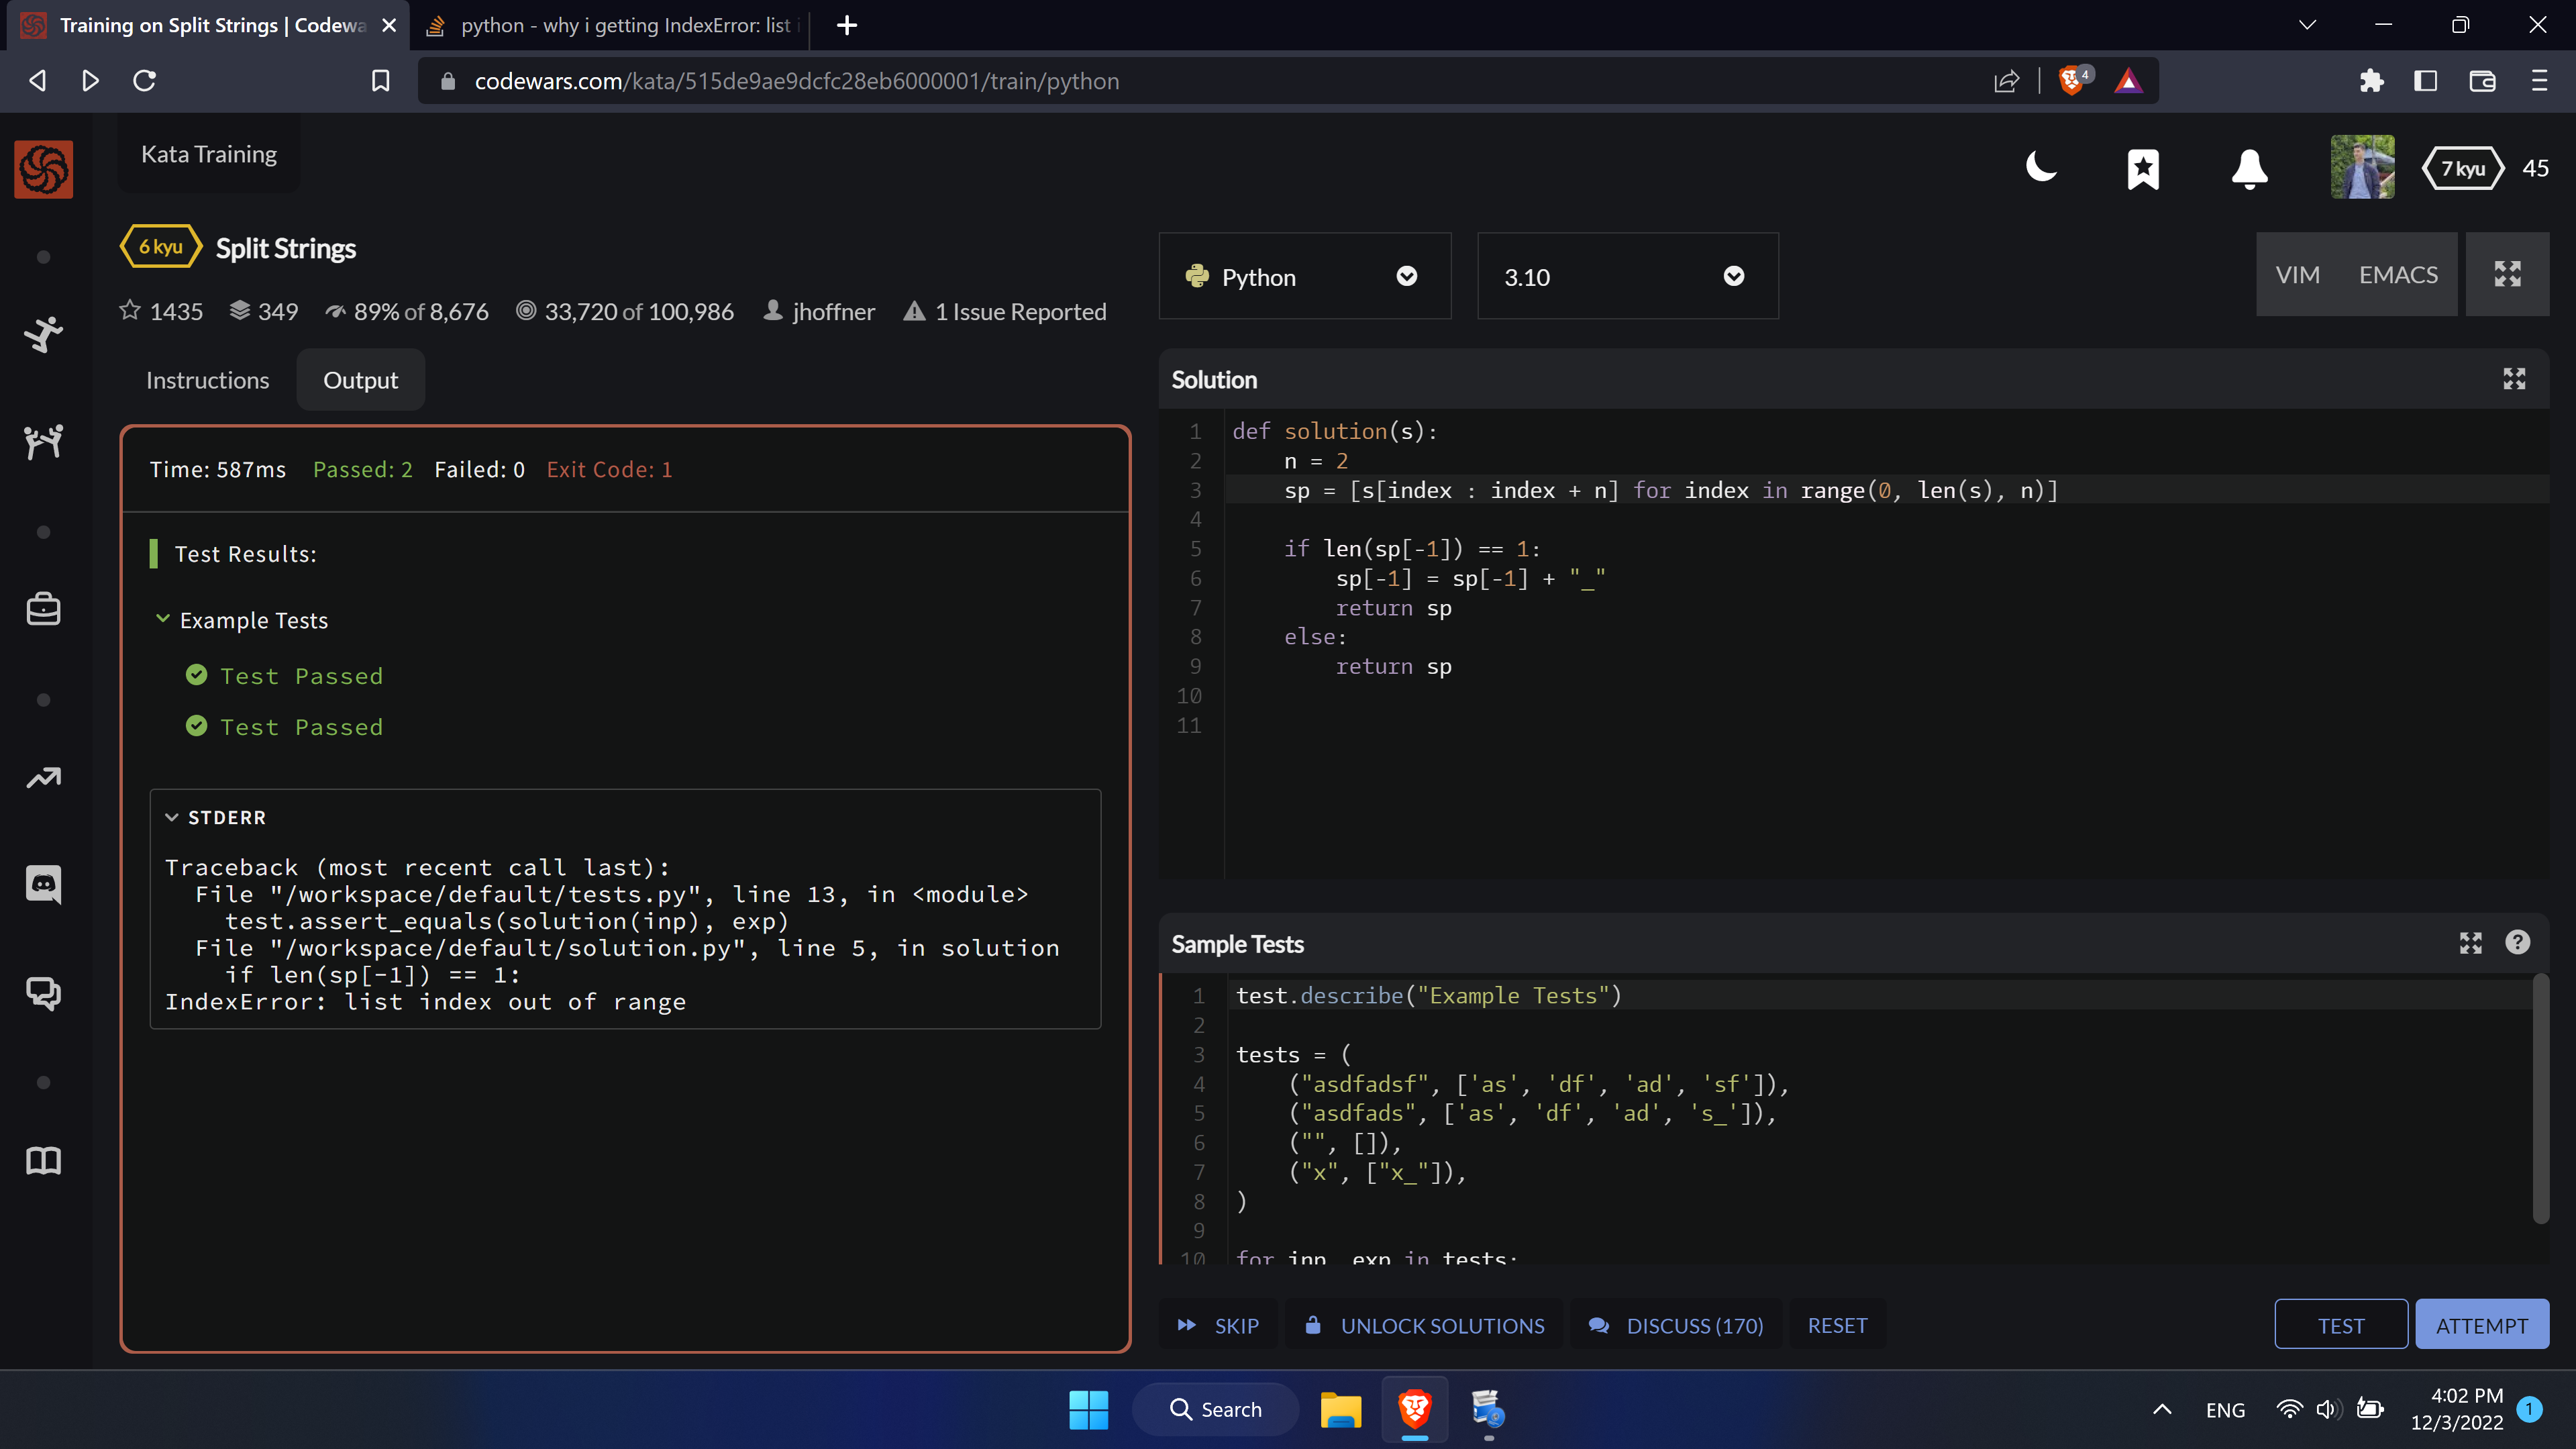Click the 7 kyu rank badge

2463,168
